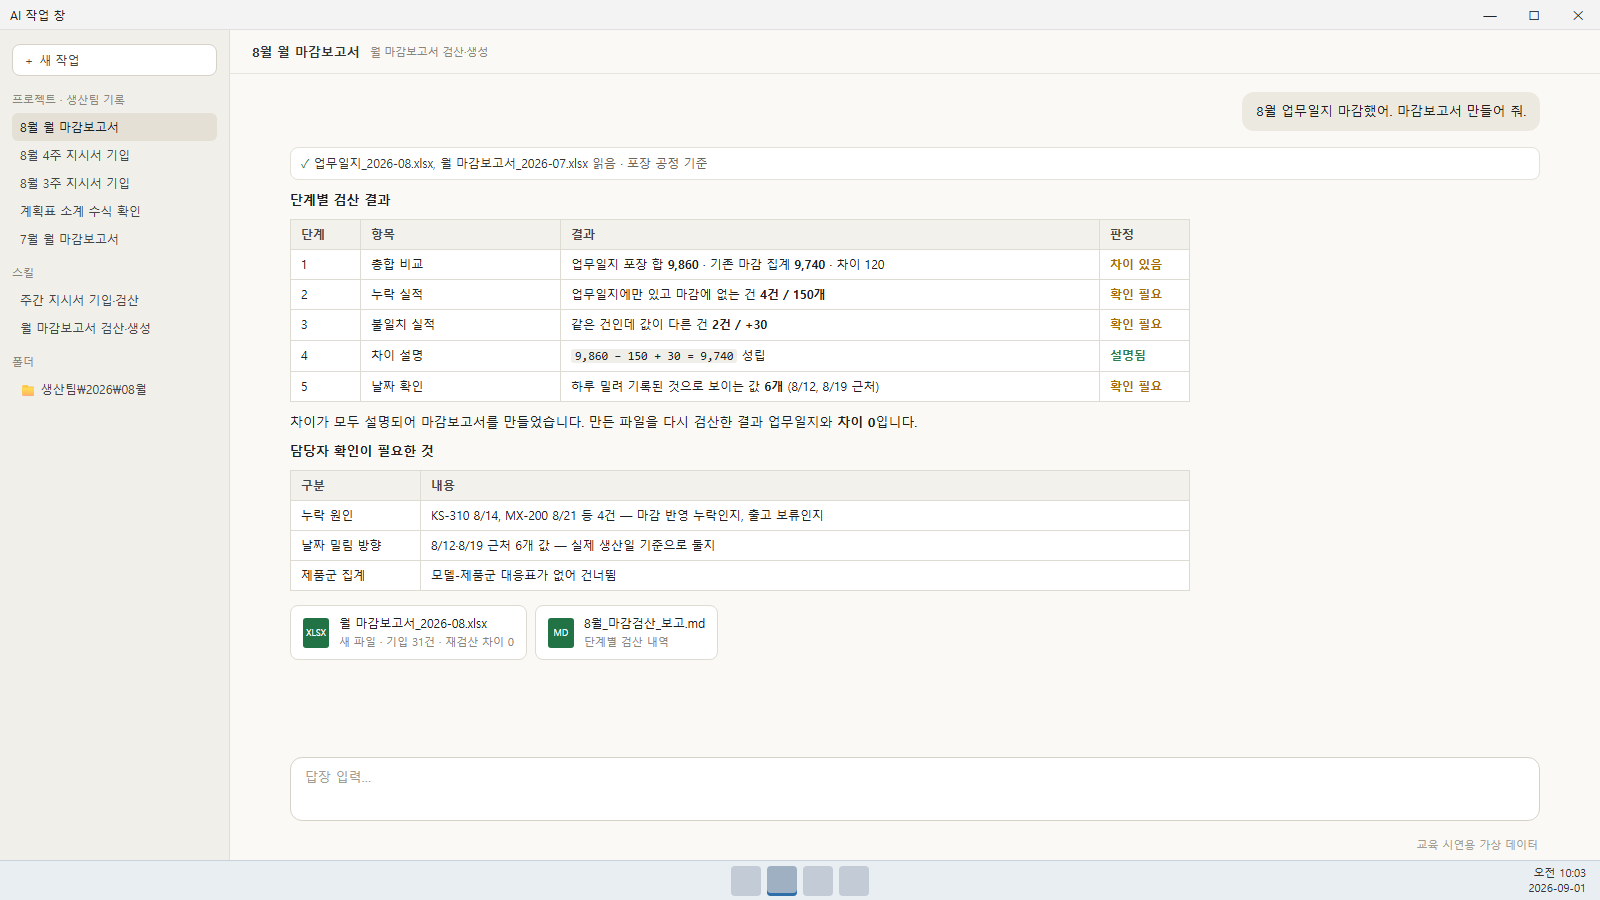Click the active second taskbar icon

782,881
